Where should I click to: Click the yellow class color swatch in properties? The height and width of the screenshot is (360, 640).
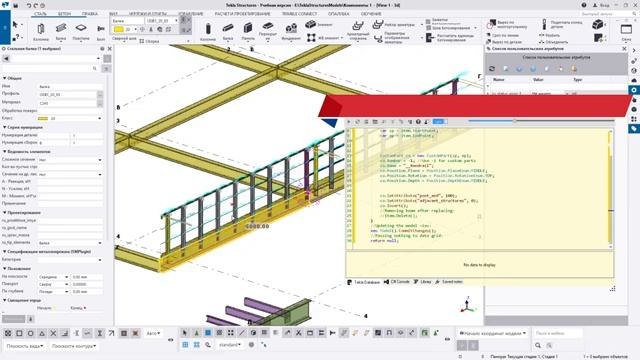coord(43,118)
